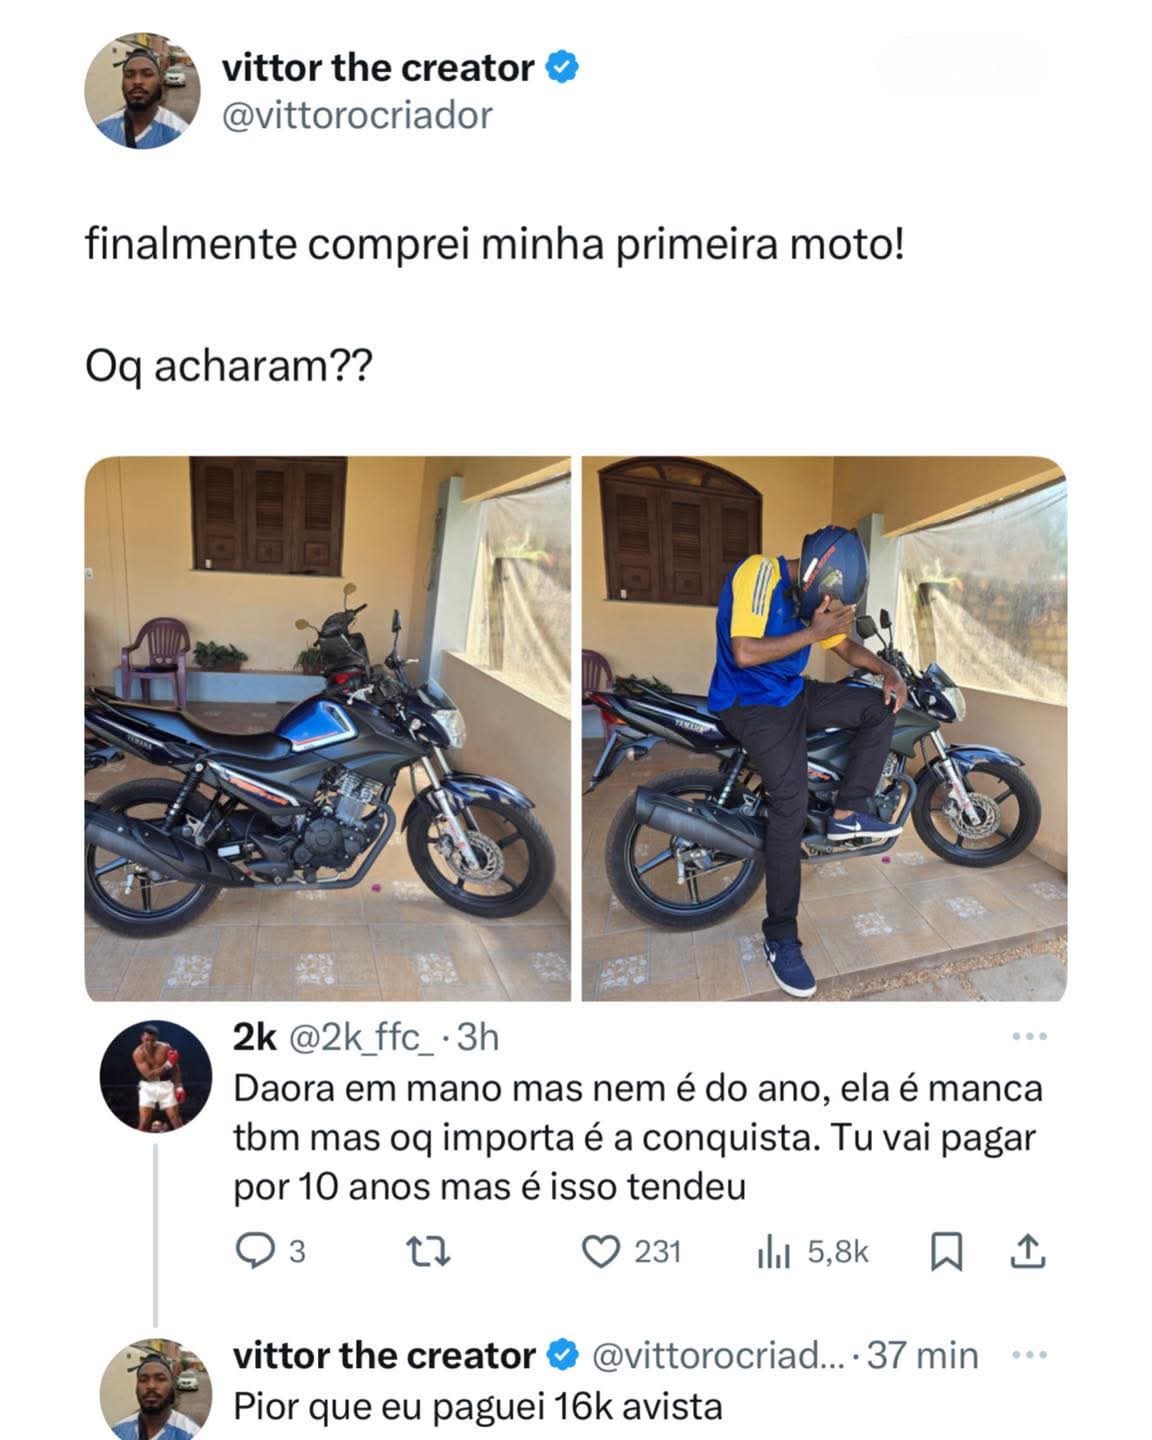Share the 2k reply
The image size is (1152, 1440).
1028,1251
